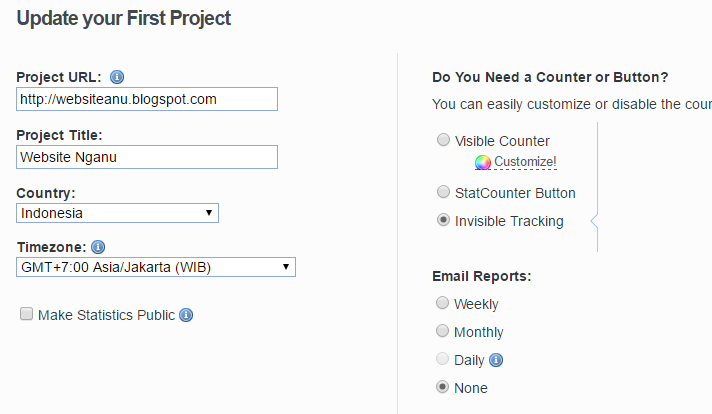This screenshot has height=414, width=712.
Task: Click the Project Title text field
Action: tap(147, 157)
